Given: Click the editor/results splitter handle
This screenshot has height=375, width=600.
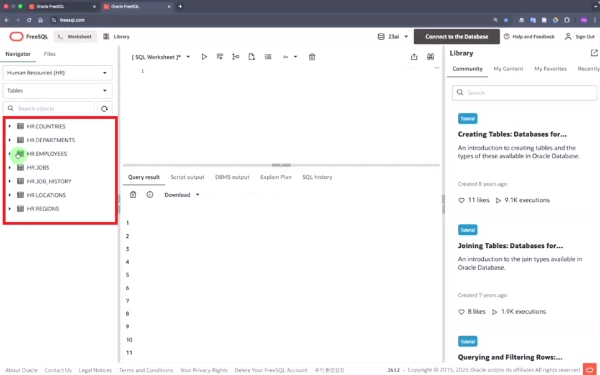Looking at the screenshot, I should (281, 165).
